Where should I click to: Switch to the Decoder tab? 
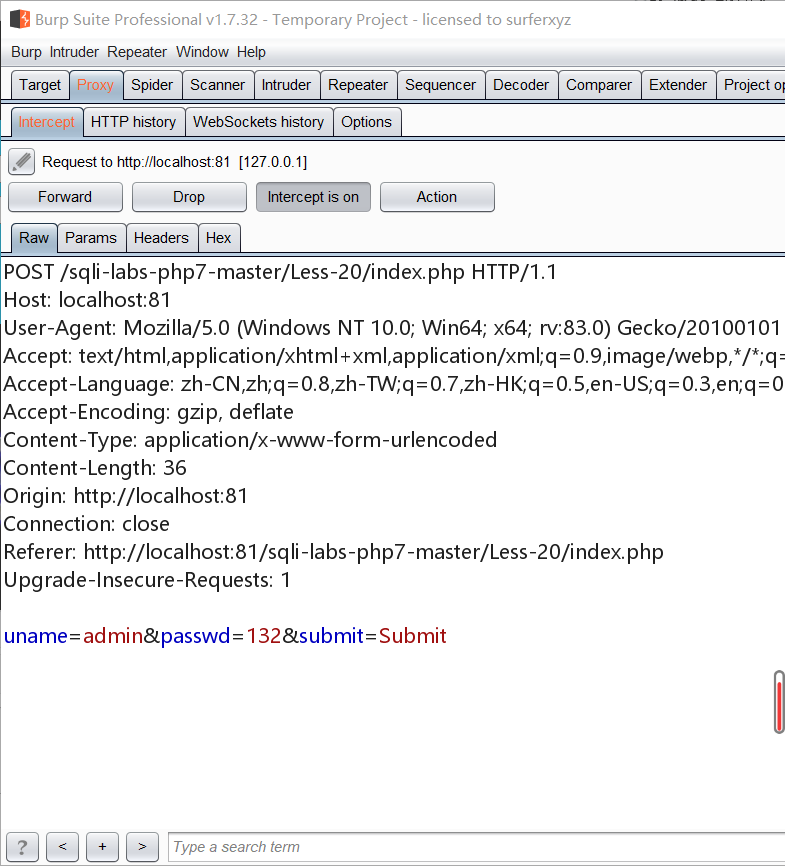(x=521, y=85)
